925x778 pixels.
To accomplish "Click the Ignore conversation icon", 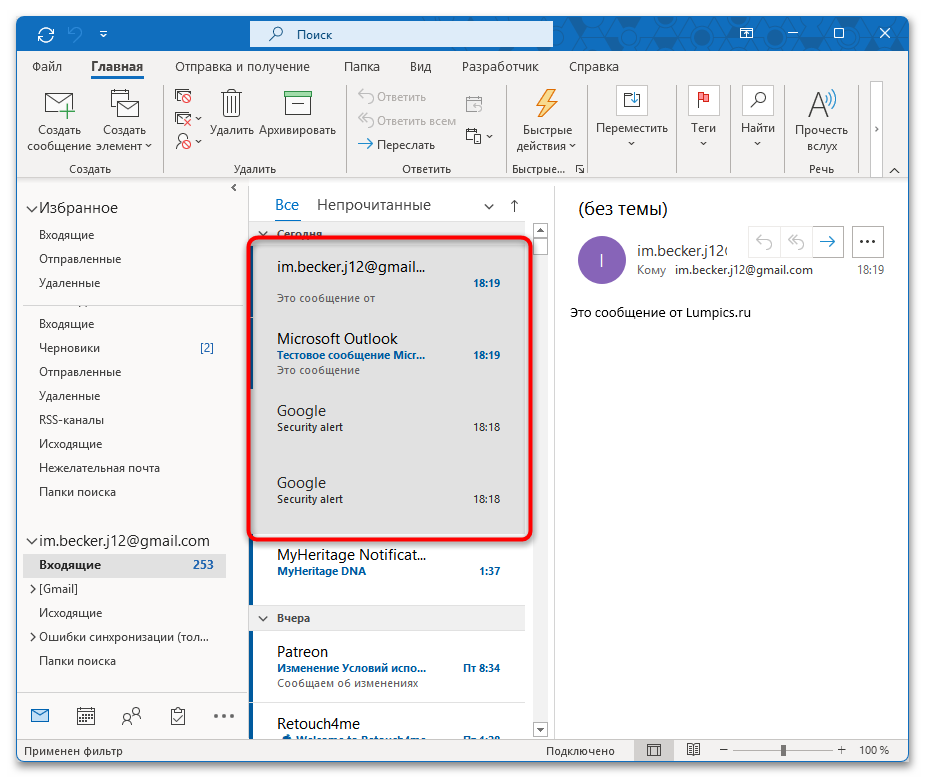I will [183, 96].
